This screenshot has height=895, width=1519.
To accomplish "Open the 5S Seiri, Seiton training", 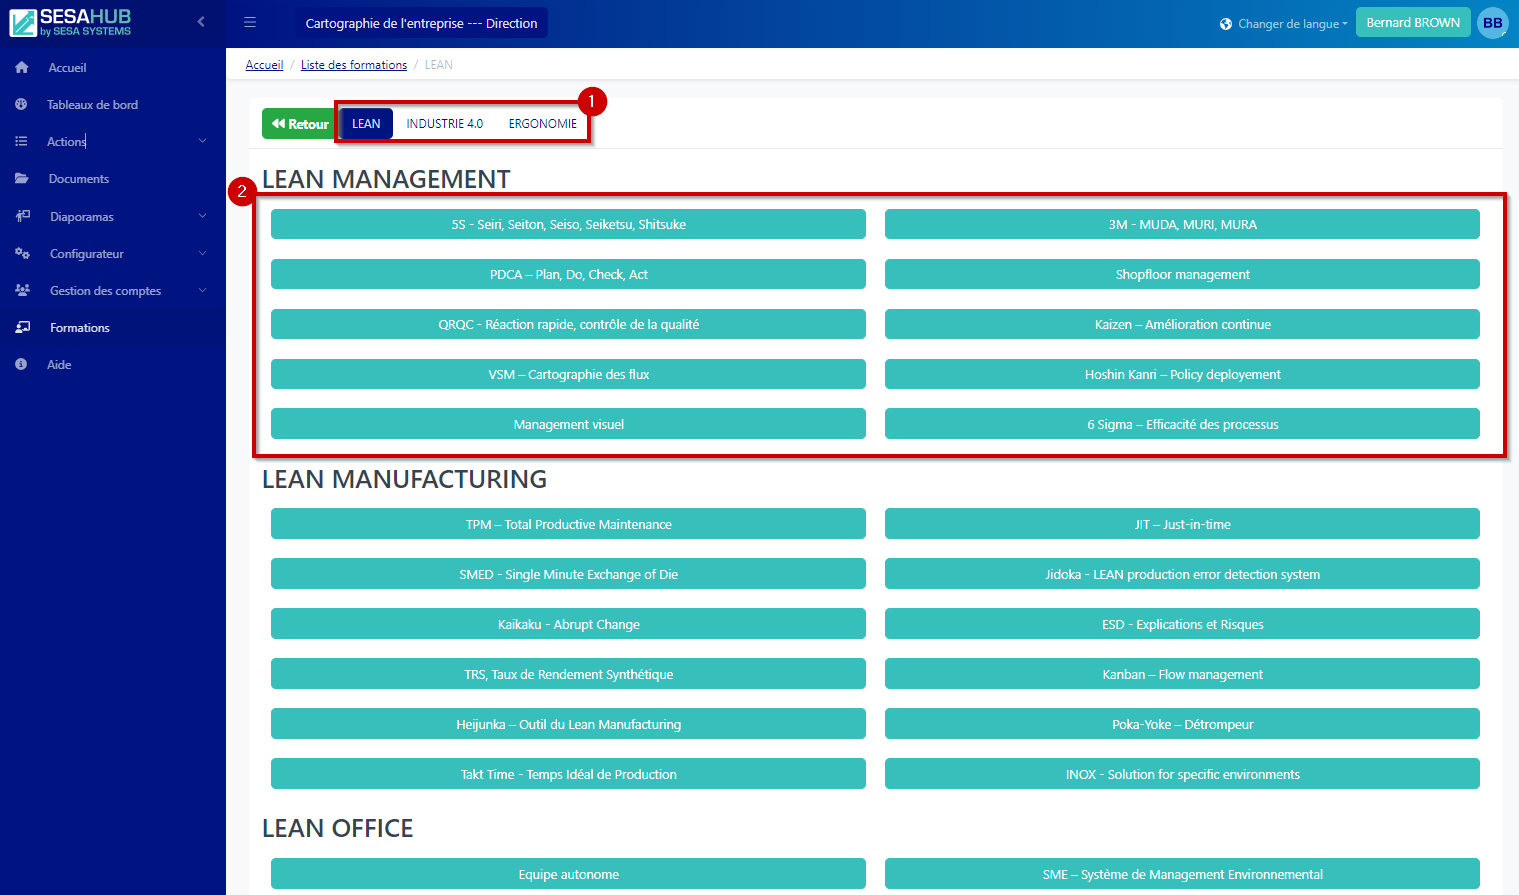I will [568, 225].
